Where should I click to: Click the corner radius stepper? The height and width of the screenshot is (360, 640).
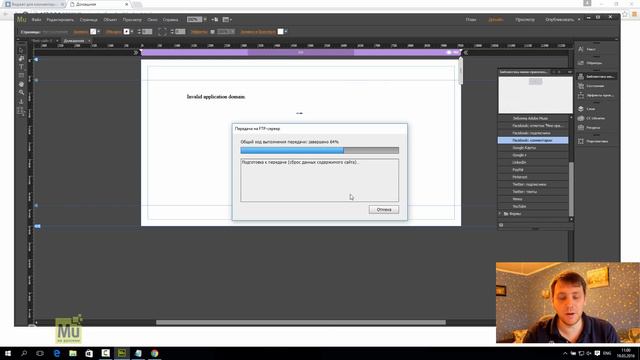tap(172, 31)
